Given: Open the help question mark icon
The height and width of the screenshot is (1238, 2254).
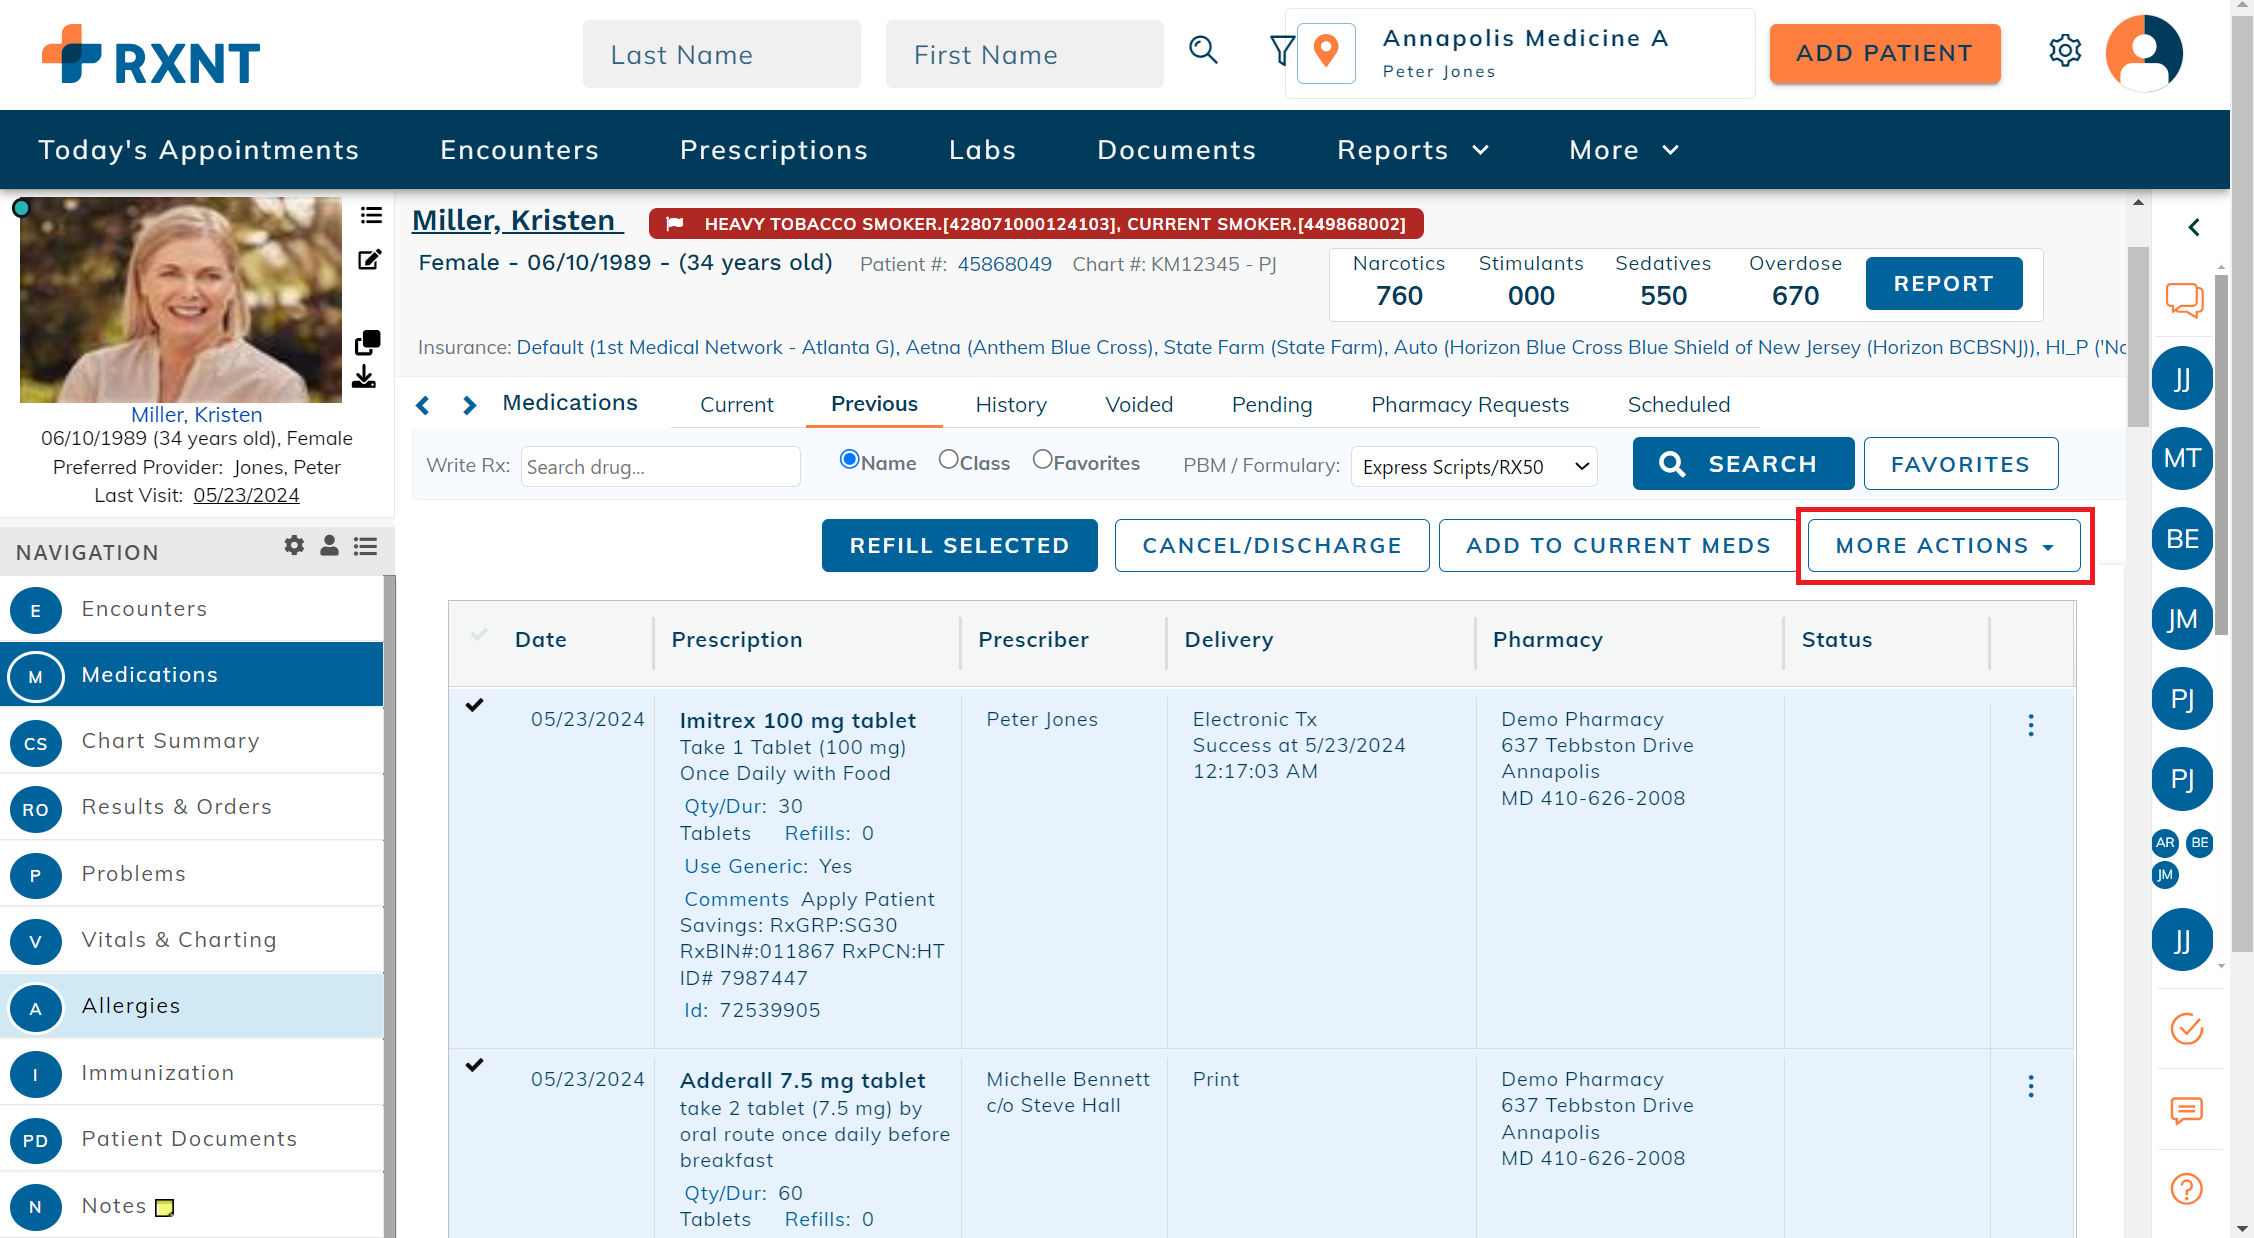Looking at the screenshot, I should 2187,1189.
